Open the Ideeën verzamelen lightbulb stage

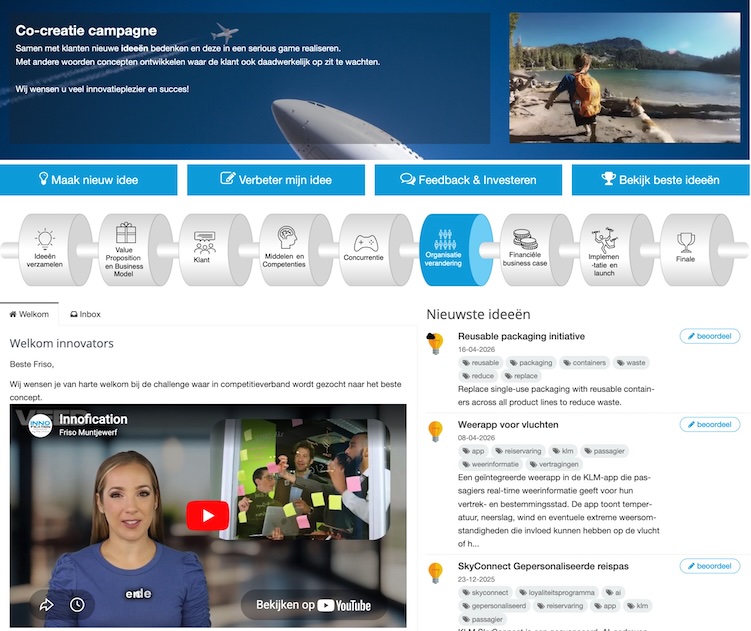[x=45, y=249]
